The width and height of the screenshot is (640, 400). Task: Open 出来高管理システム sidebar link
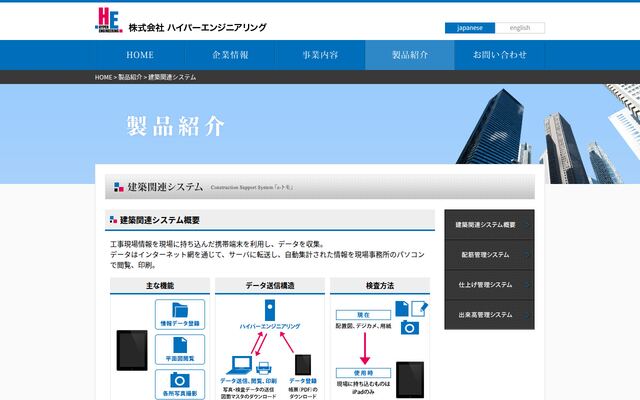[x=489, y=315]
